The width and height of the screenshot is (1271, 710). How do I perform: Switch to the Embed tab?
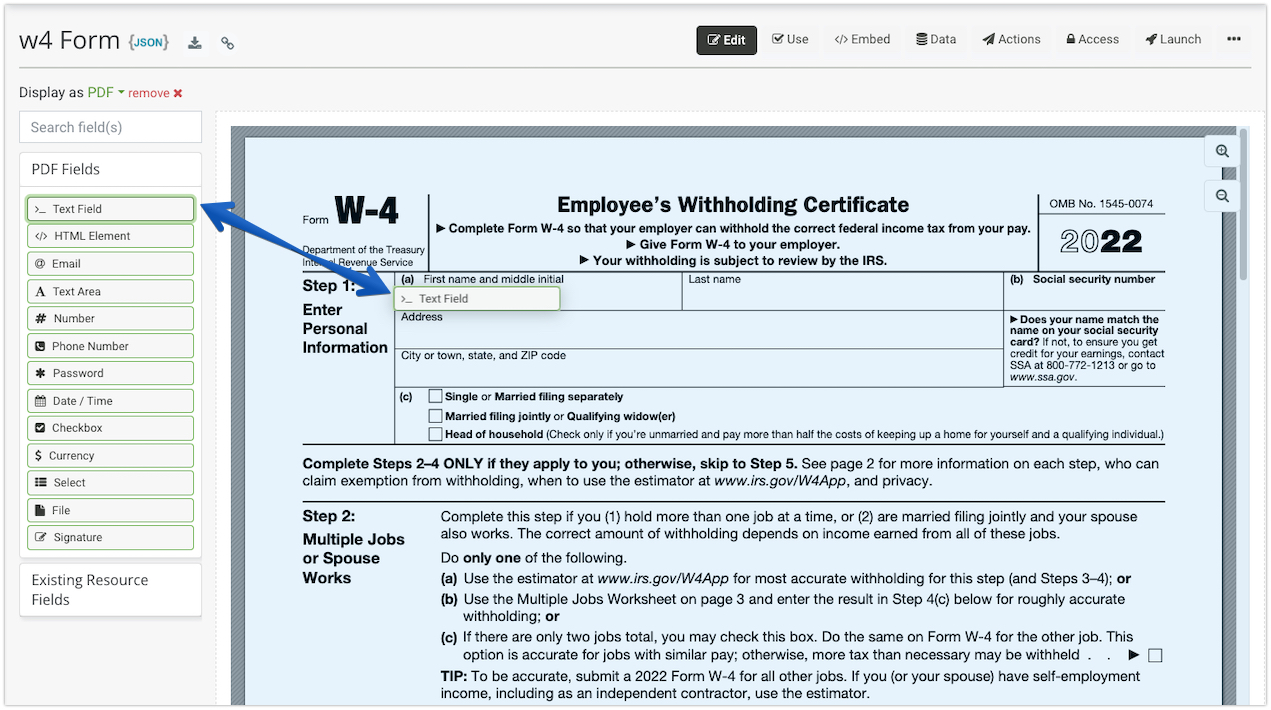tap(862, 39)
